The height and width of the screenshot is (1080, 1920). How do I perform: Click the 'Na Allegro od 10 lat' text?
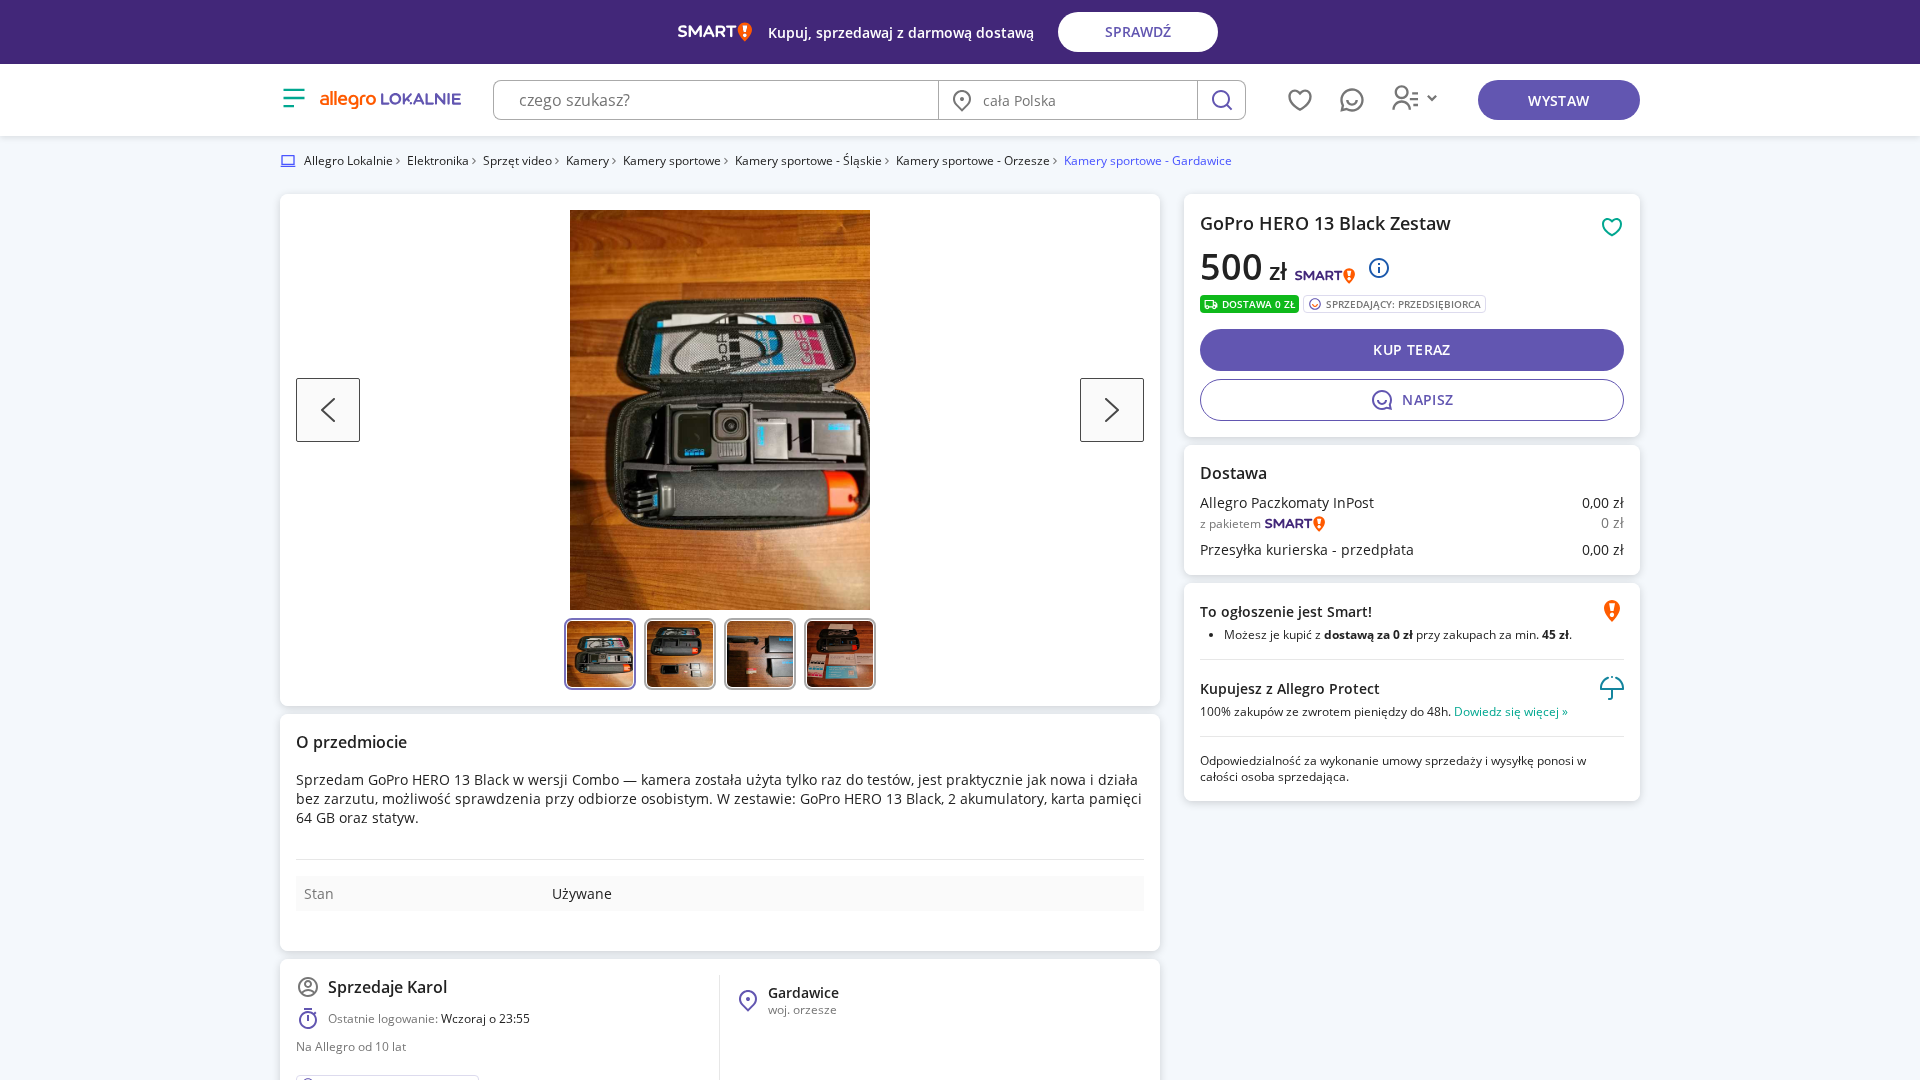351,1047
